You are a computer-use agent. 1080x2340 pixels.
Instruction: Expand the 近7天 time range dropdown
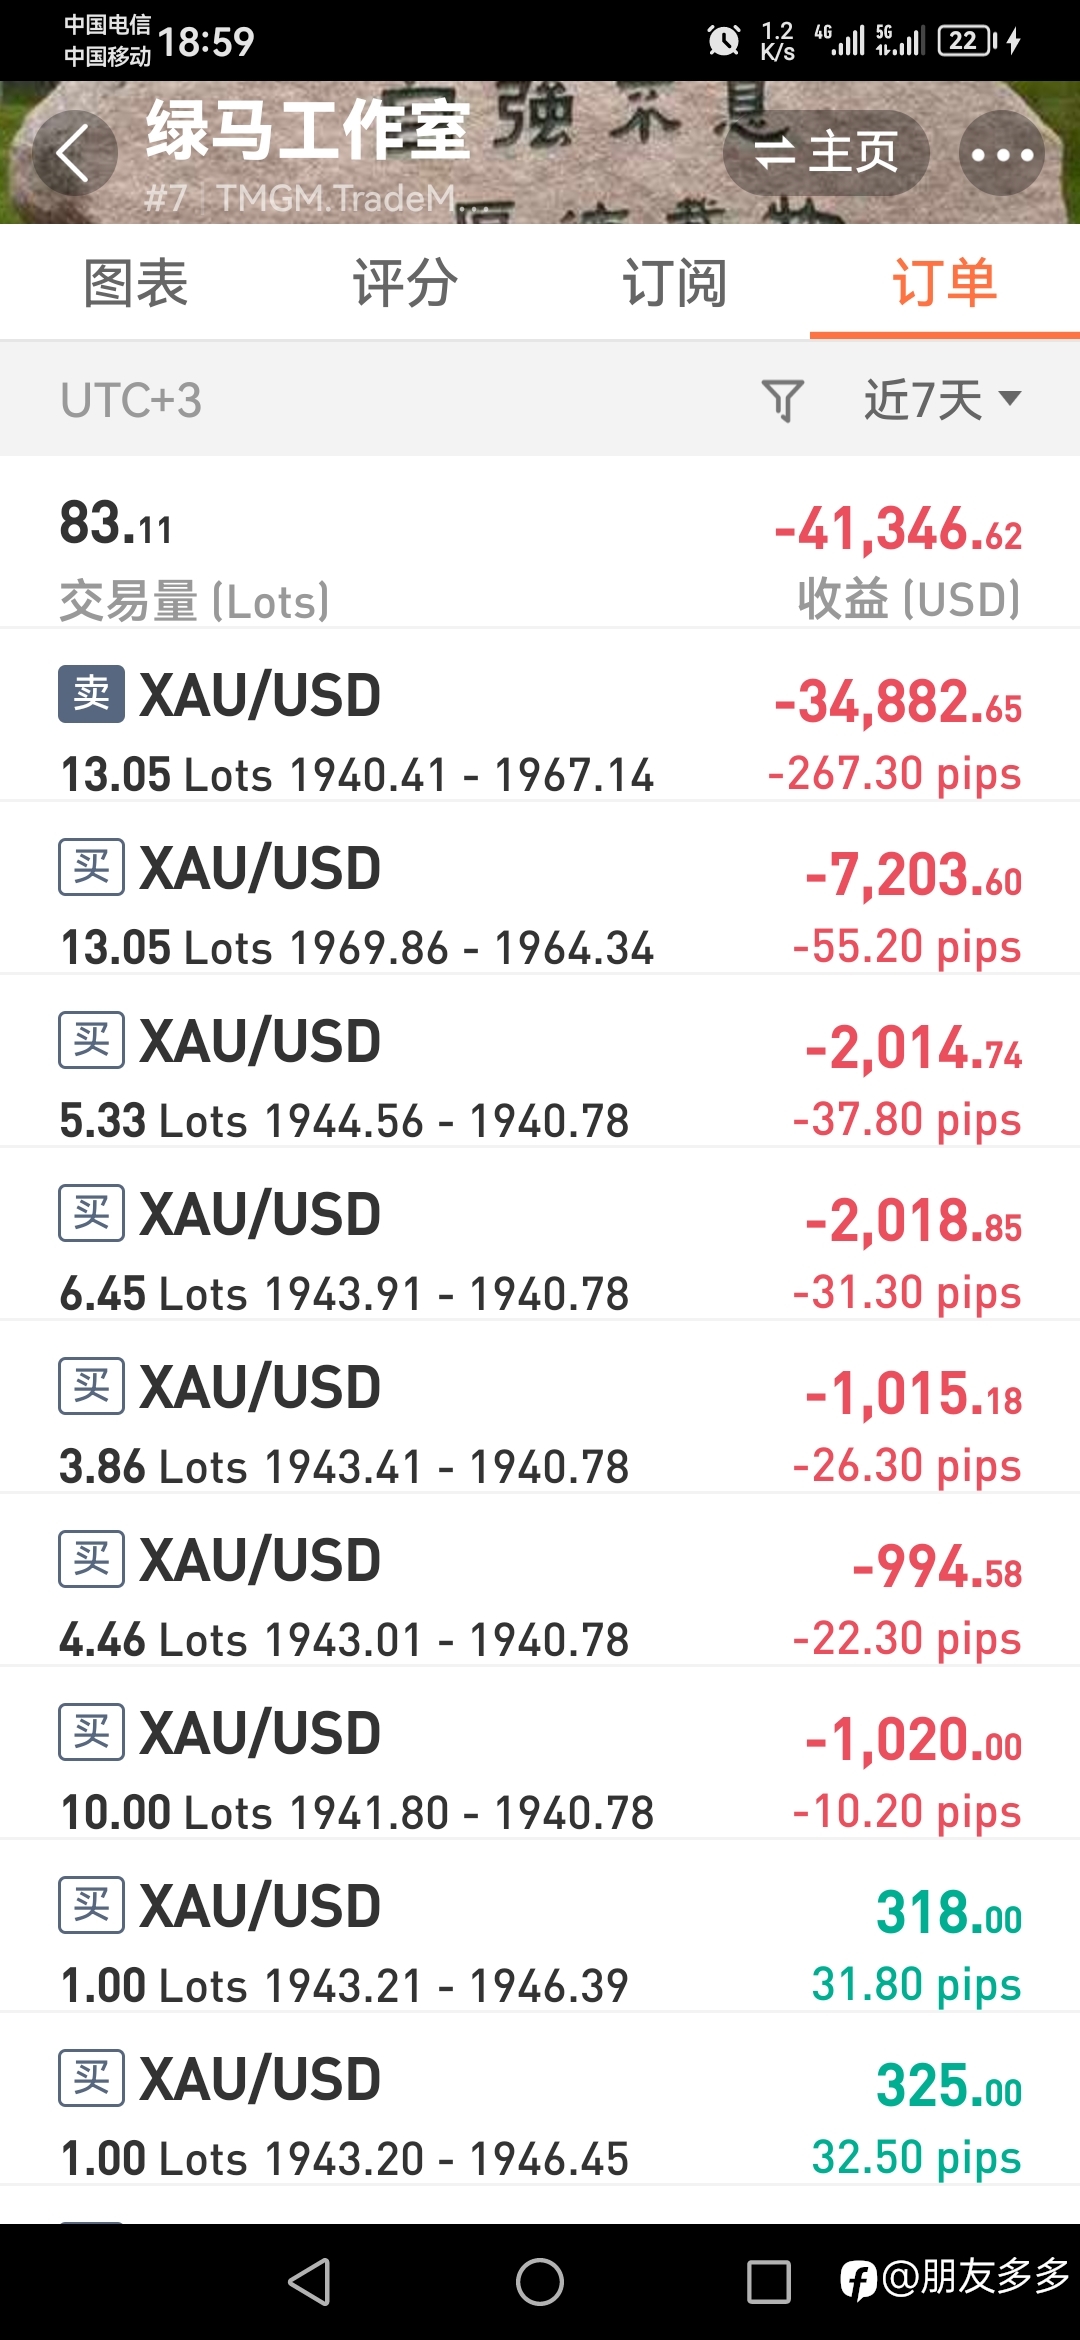click(943, 400)
